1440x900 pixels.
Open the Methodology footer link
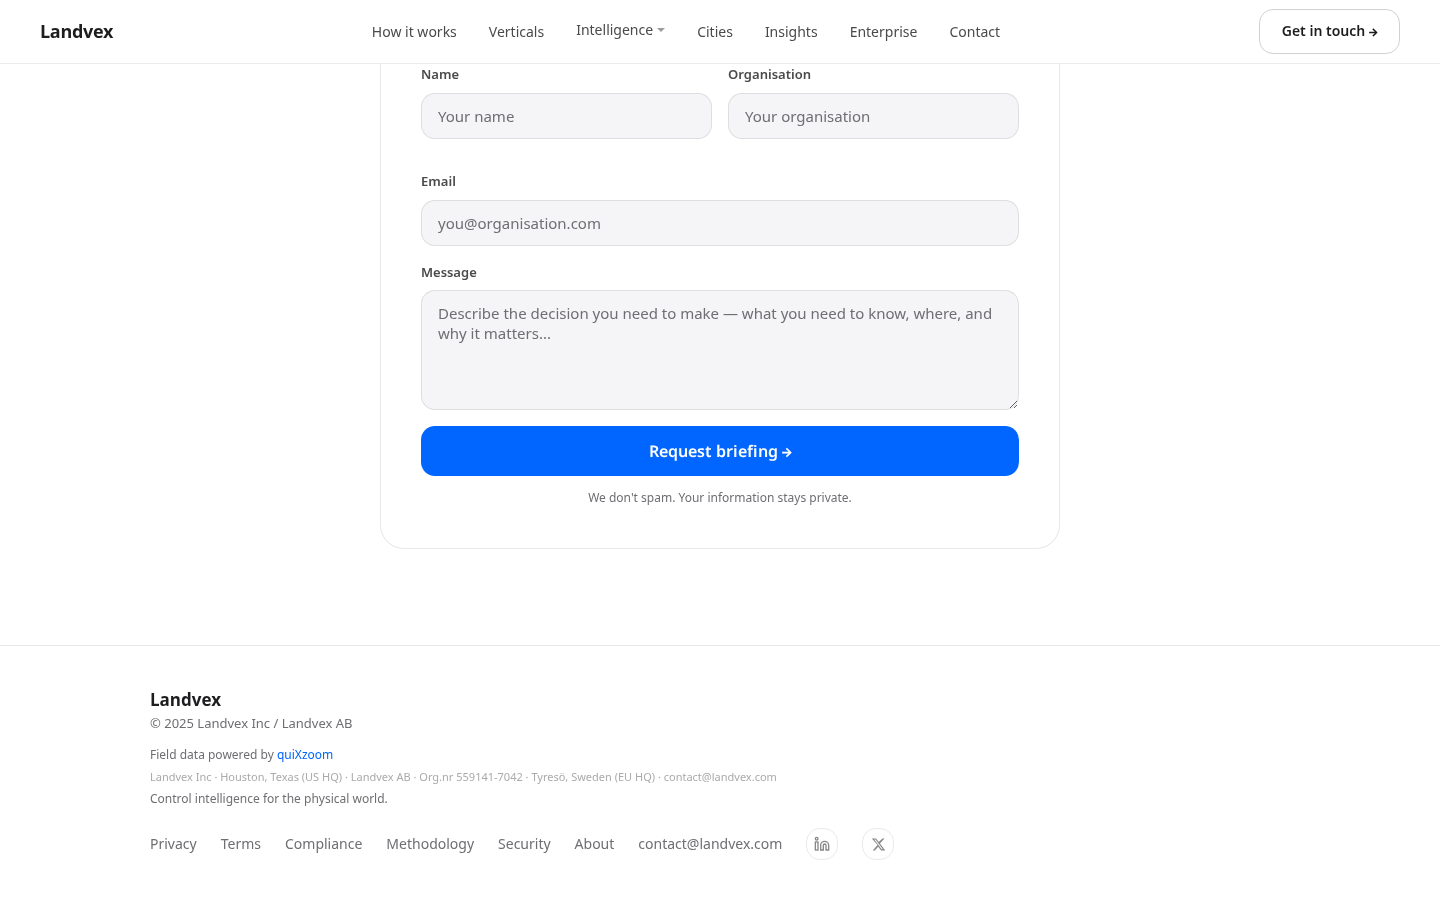430,844
